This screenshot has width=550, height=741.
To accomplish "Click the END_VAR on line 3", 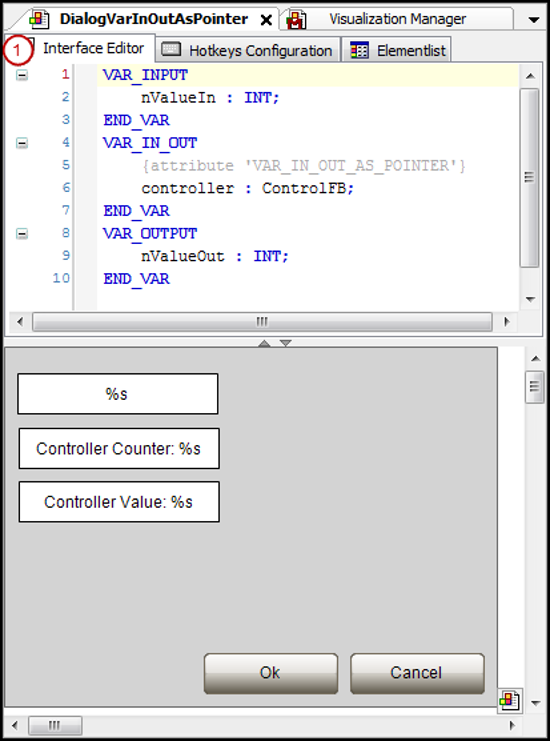I will [137, 120].
